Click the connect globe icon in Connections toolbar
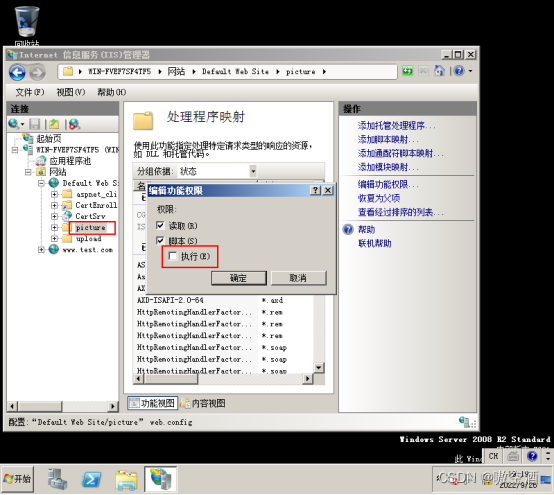The width and height of the screenshot is (554, 495). click(14, 124)
